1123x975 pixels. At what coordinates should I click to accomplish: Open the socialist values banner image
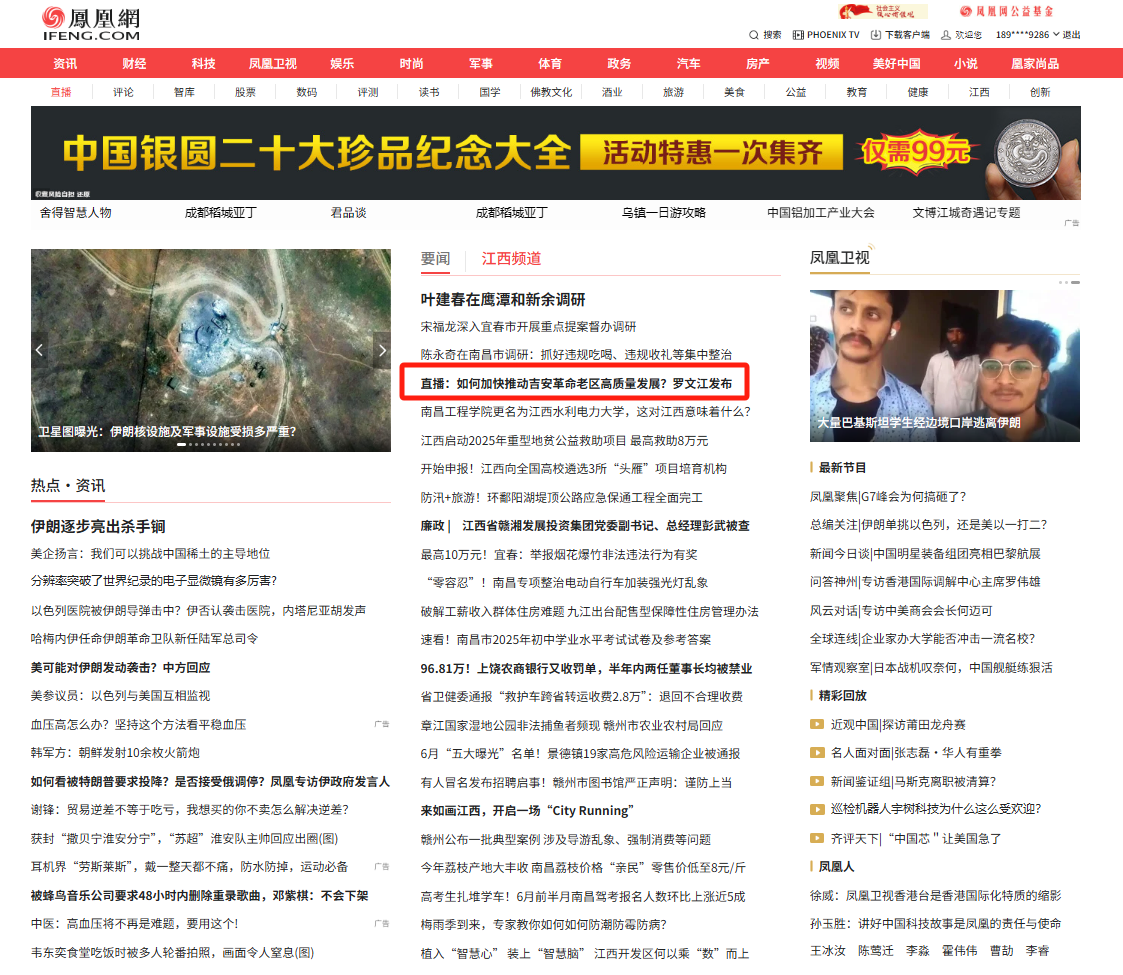pyautogui.click(x=883, y=11)
